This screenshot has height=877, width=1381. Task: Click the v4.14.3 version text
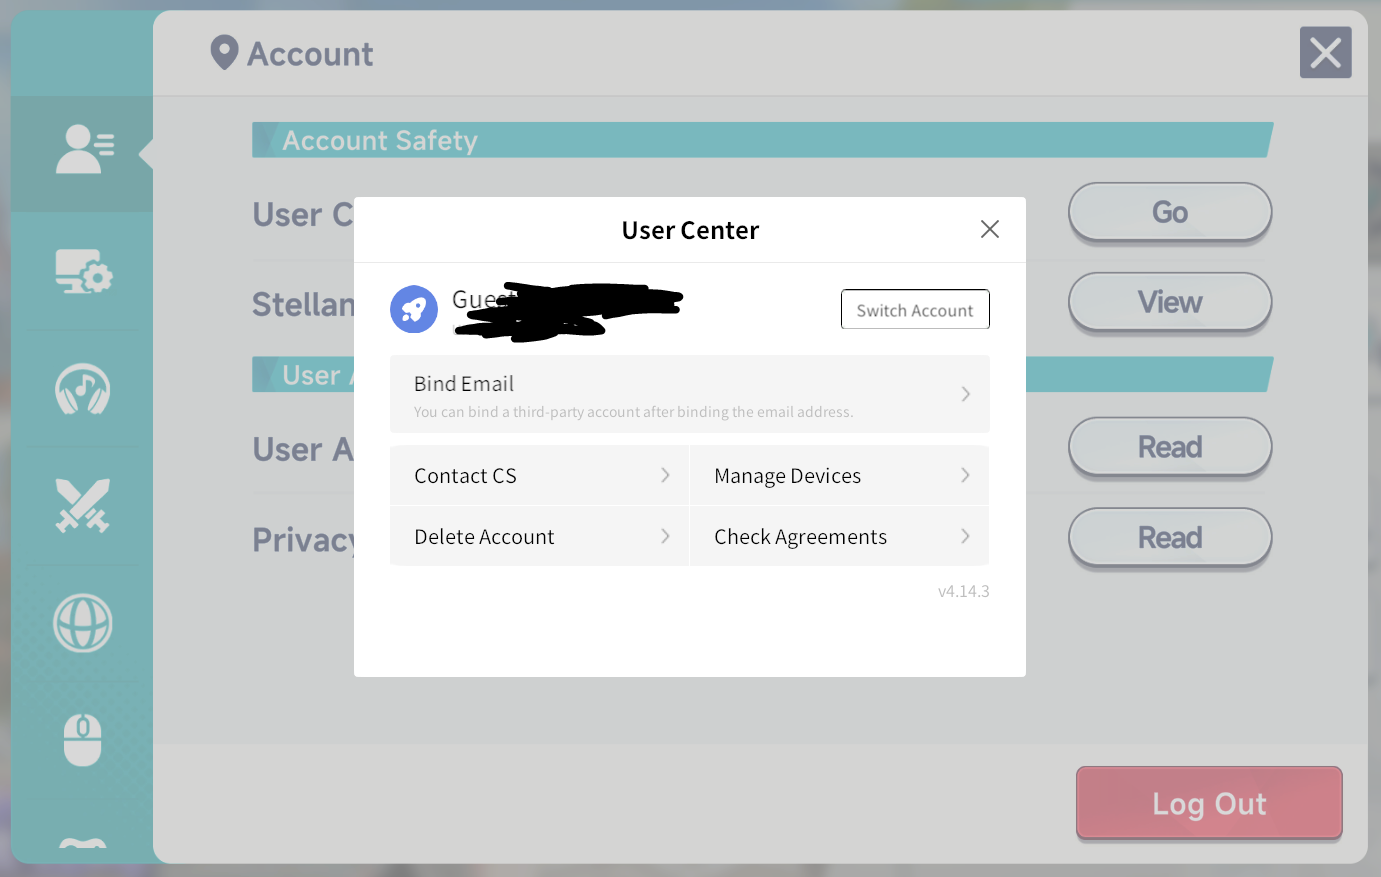coord(963,591)
